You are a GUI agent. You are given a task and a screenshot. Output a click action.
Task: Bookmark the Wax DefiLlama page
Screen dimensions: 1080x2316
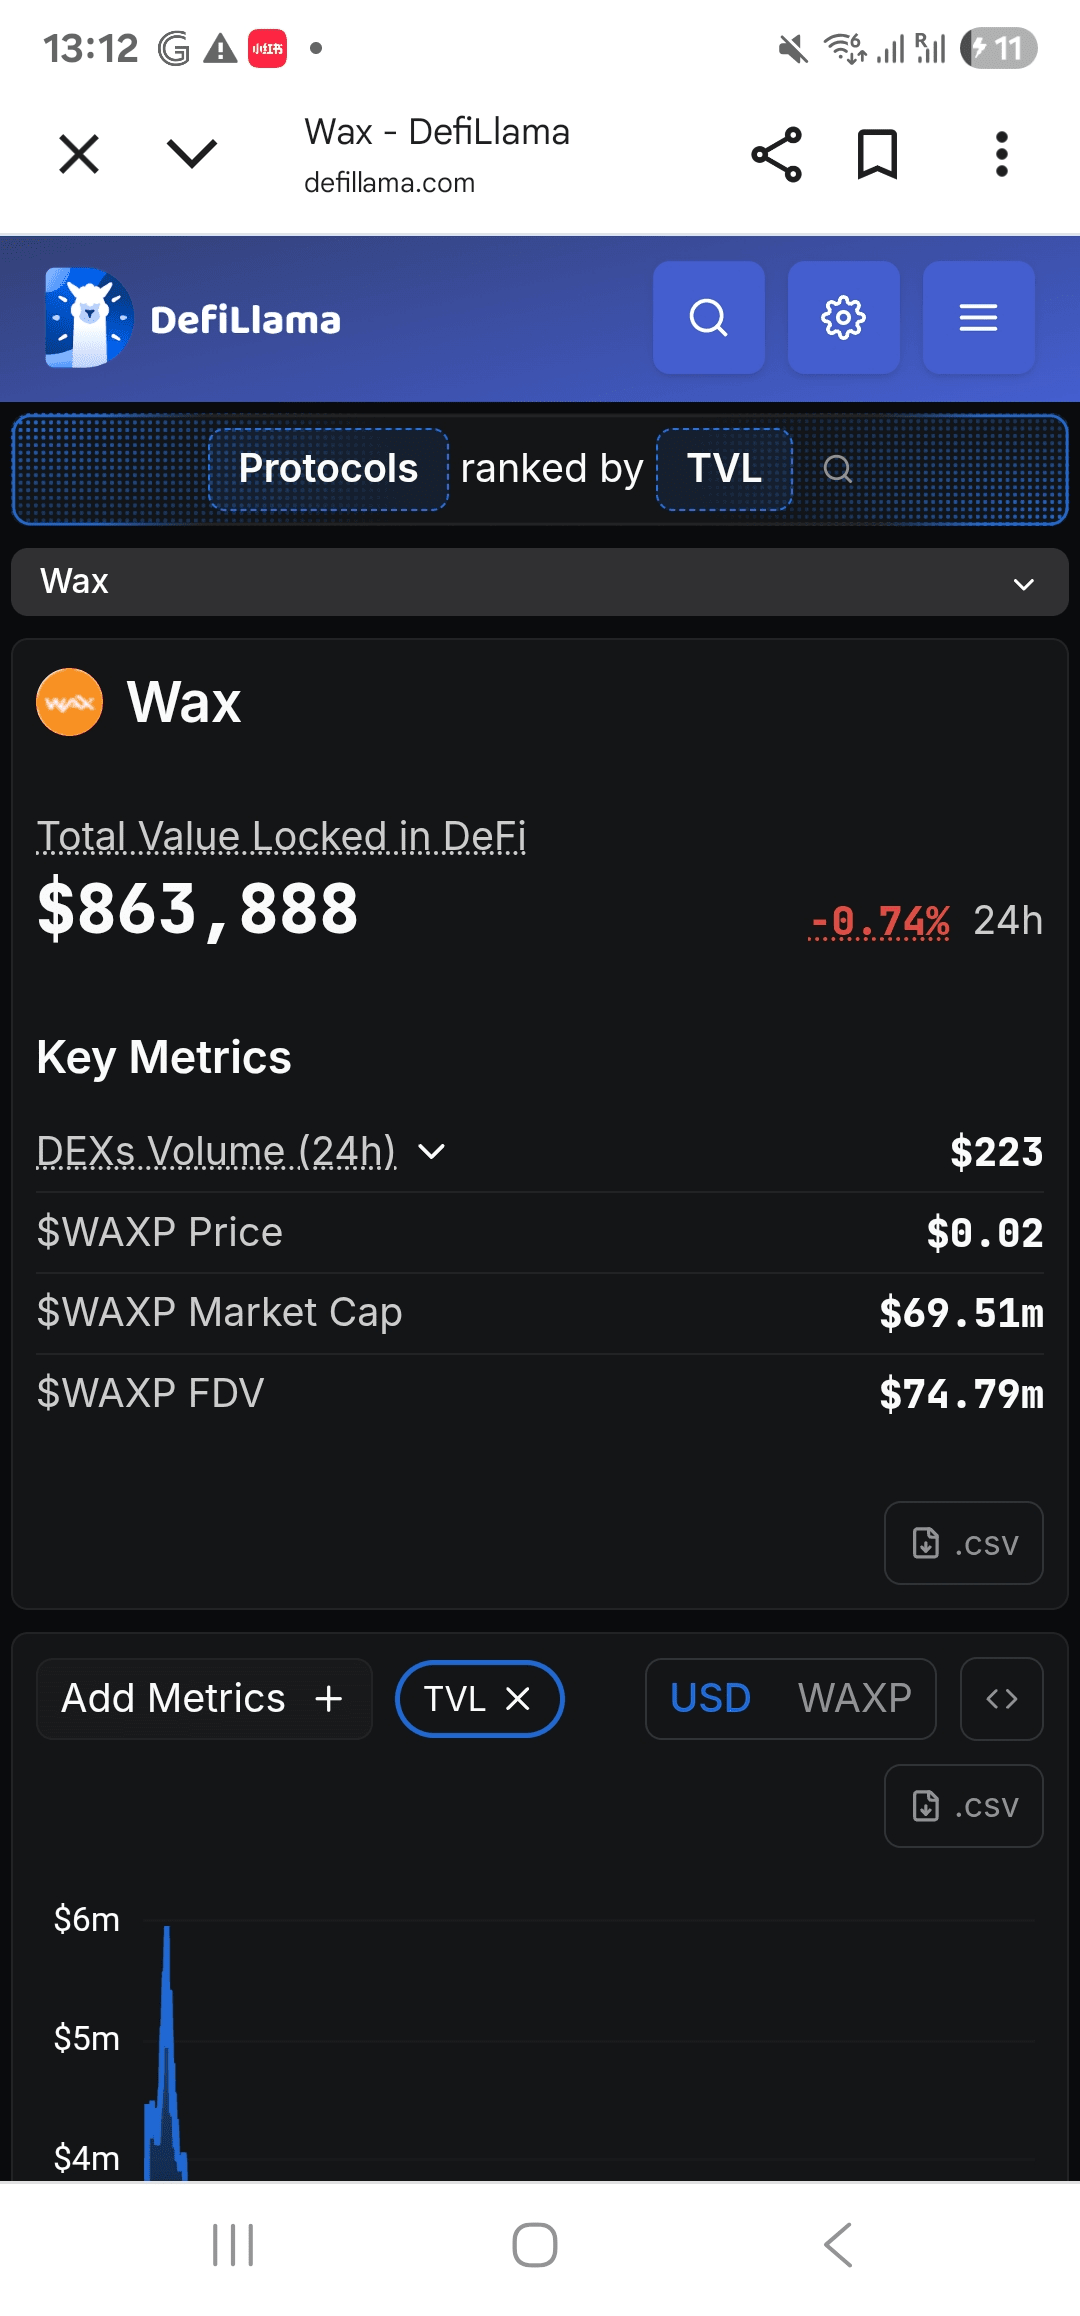(877, 155)
